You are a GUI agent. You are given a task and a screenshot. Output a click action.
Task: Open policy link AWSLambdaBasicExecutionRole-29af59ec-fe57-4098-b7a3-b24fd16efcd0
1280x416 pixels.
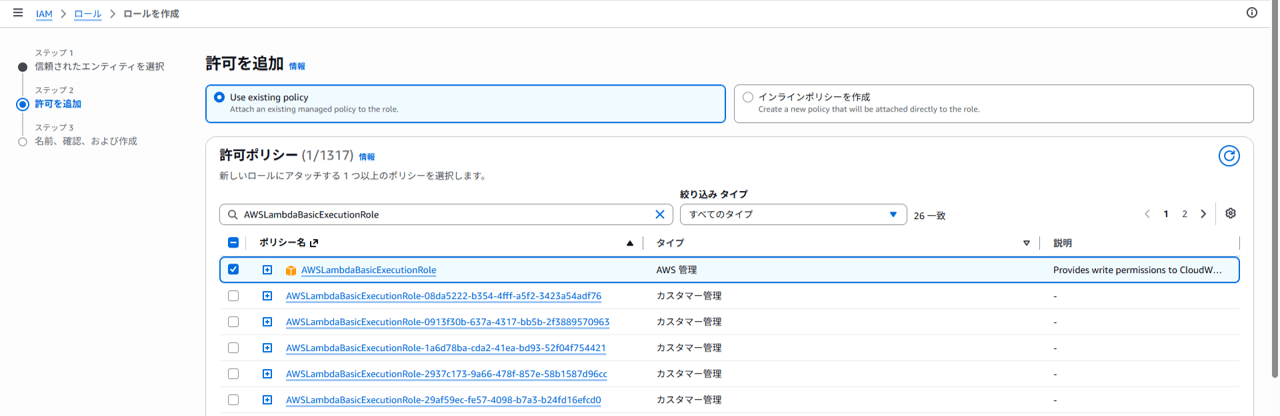pyautogui.click(x=443, y=400)
